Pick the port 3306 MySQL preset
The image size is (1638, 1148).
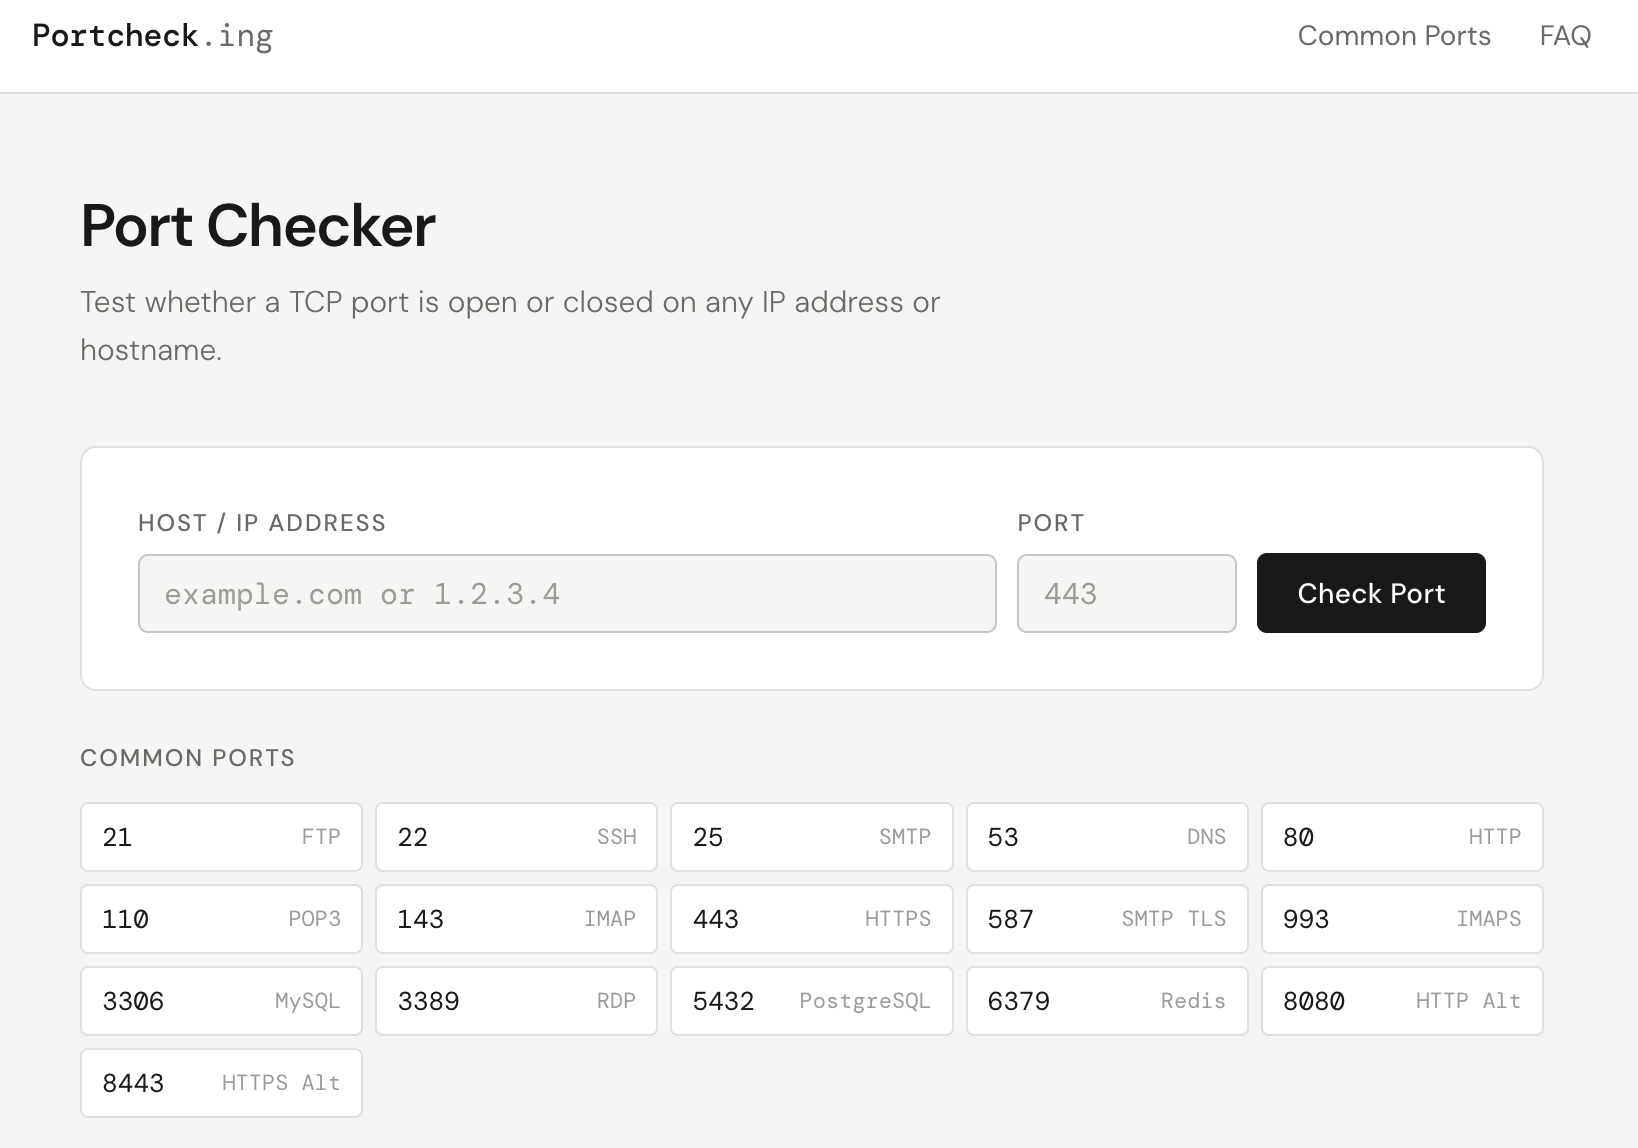(x=221, y=1001)
